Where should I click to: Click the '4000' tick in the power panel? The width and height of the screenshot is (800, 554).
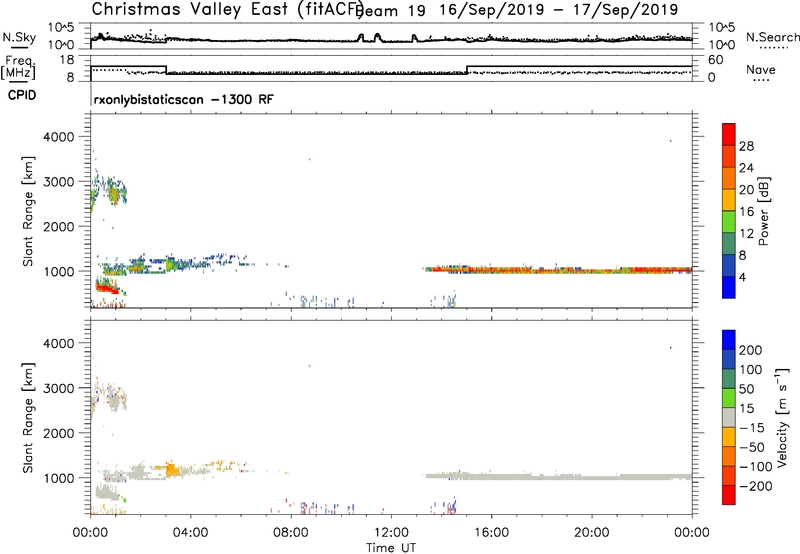[x=58, y=137]
